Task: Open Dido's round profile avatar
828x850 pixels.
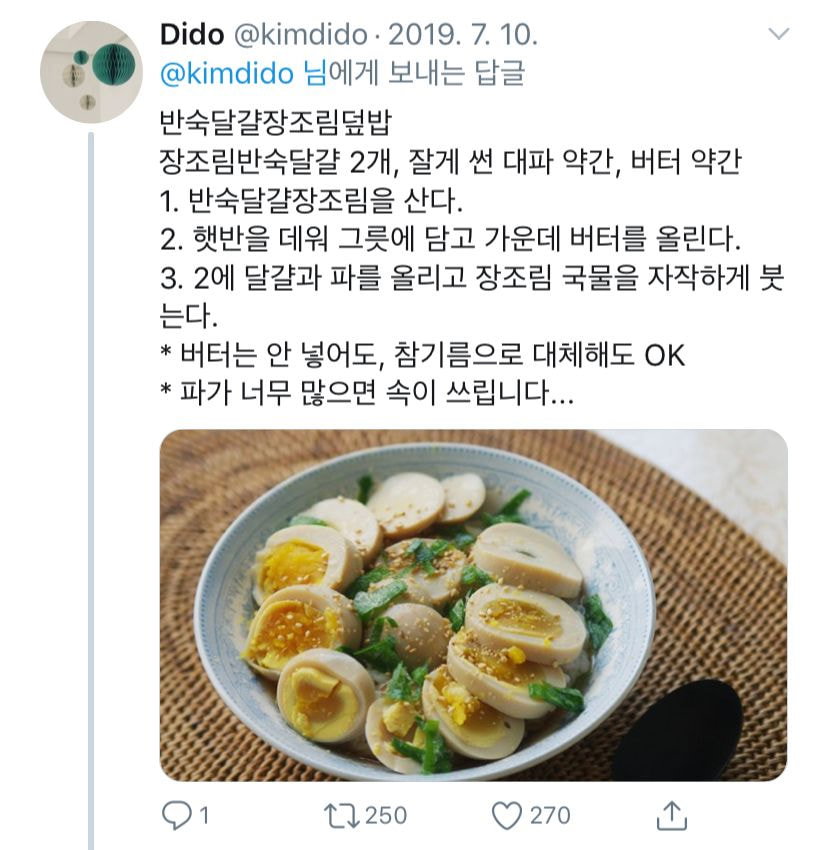Action: (x=91, y=72)
